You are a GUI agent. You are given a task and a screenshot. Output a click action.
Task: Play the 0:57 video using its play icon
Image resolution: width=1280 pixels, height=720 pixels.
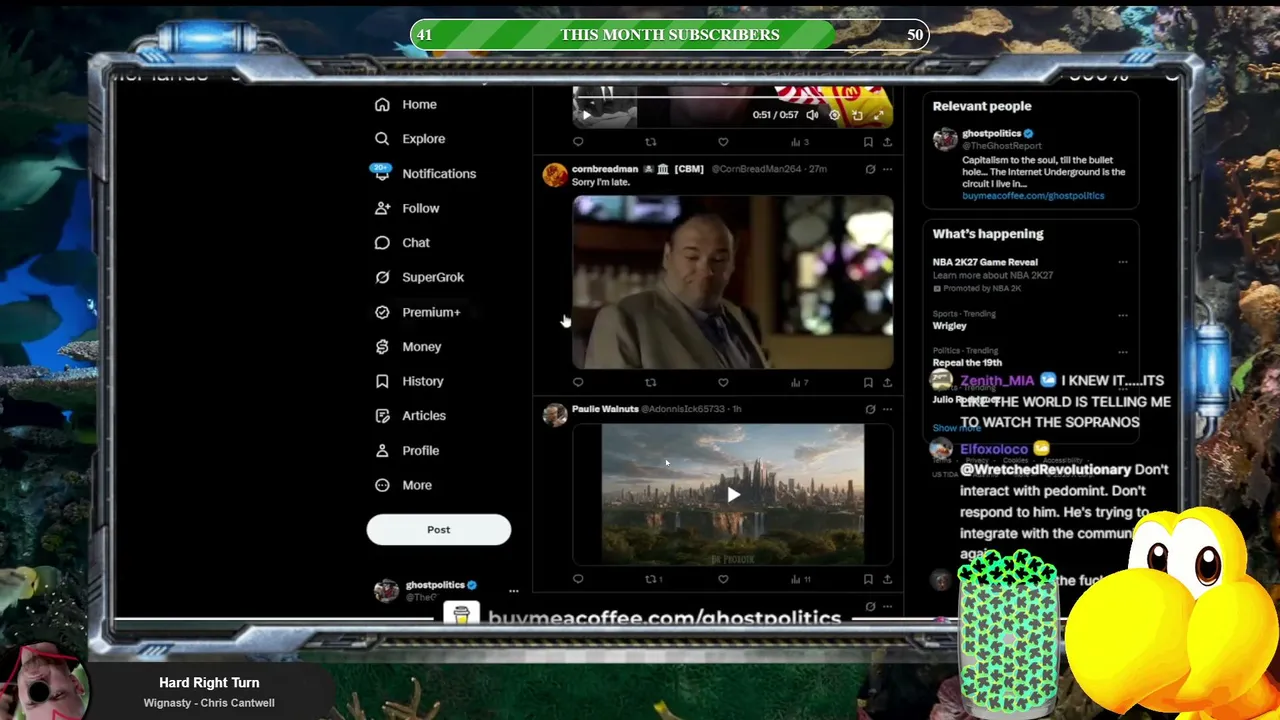tap(587, 115)
